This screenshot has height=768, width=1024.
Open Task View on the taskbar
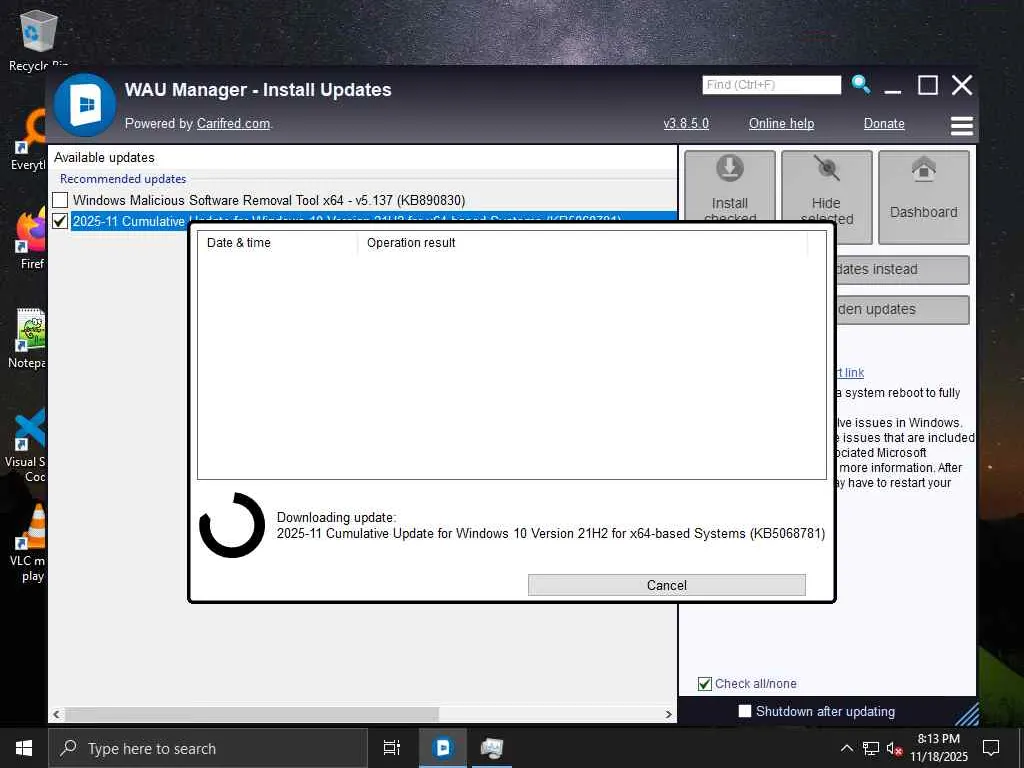click(392, 748)
